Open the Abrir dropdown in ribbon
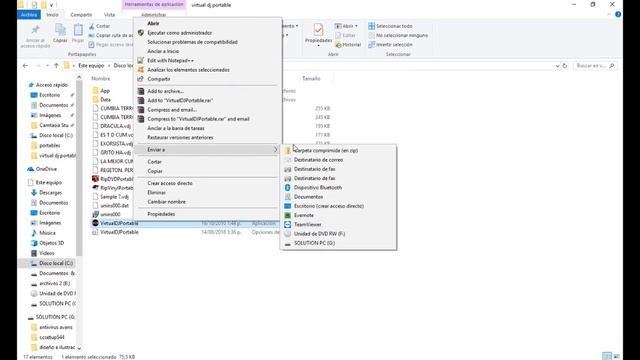 (346, 26)
